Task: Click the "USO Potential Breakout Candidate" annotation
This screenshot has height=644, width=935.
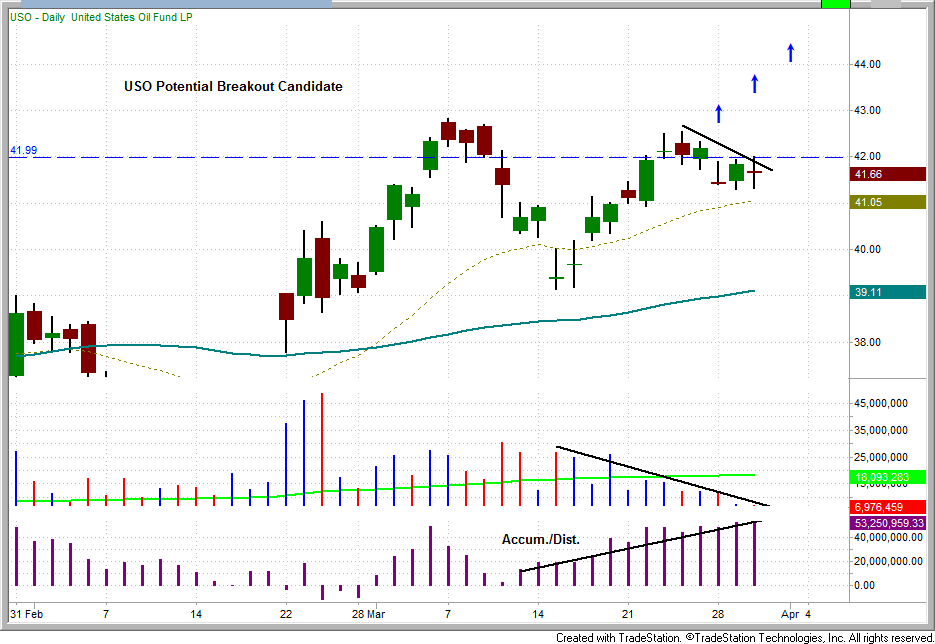Action: (x=233, y=86)
